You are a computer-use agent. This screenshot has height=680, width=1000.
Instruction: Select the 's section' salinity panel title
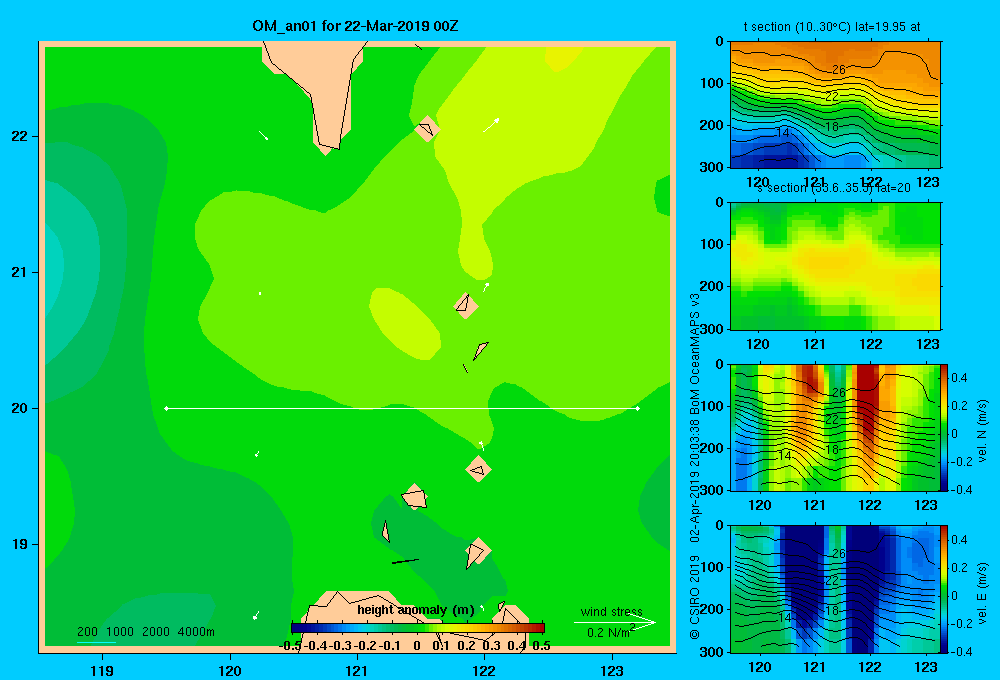pyautogui.click(x=834, y=188)
